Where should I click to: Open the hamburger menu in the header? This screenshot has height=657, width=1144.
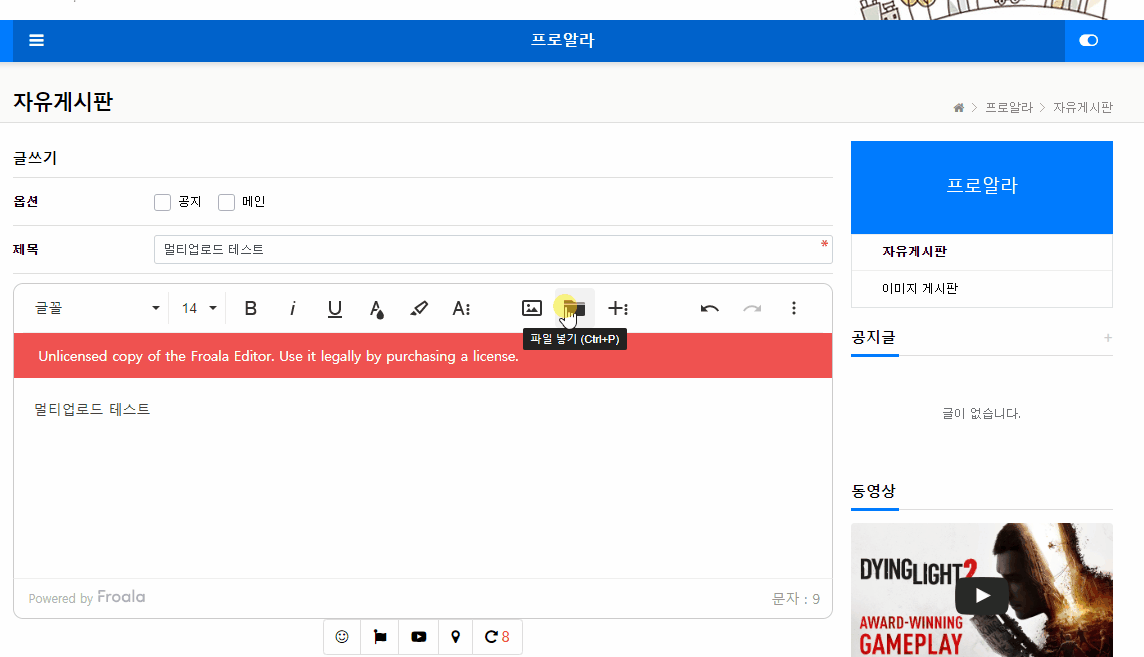(x=36, y=40)
